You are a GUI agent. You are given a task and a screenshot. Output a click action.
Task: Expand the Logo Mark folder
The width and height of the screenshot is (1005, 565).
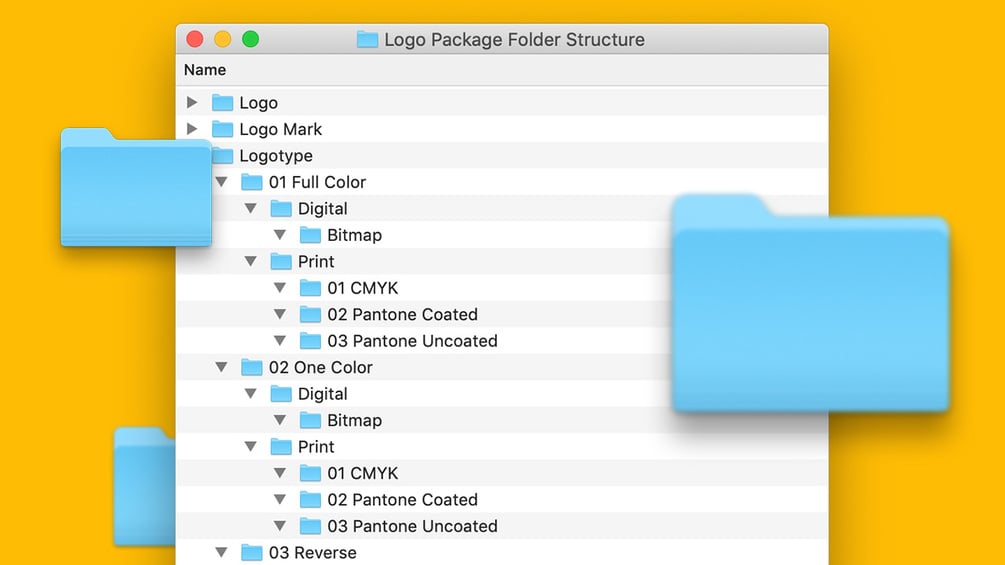192,129
